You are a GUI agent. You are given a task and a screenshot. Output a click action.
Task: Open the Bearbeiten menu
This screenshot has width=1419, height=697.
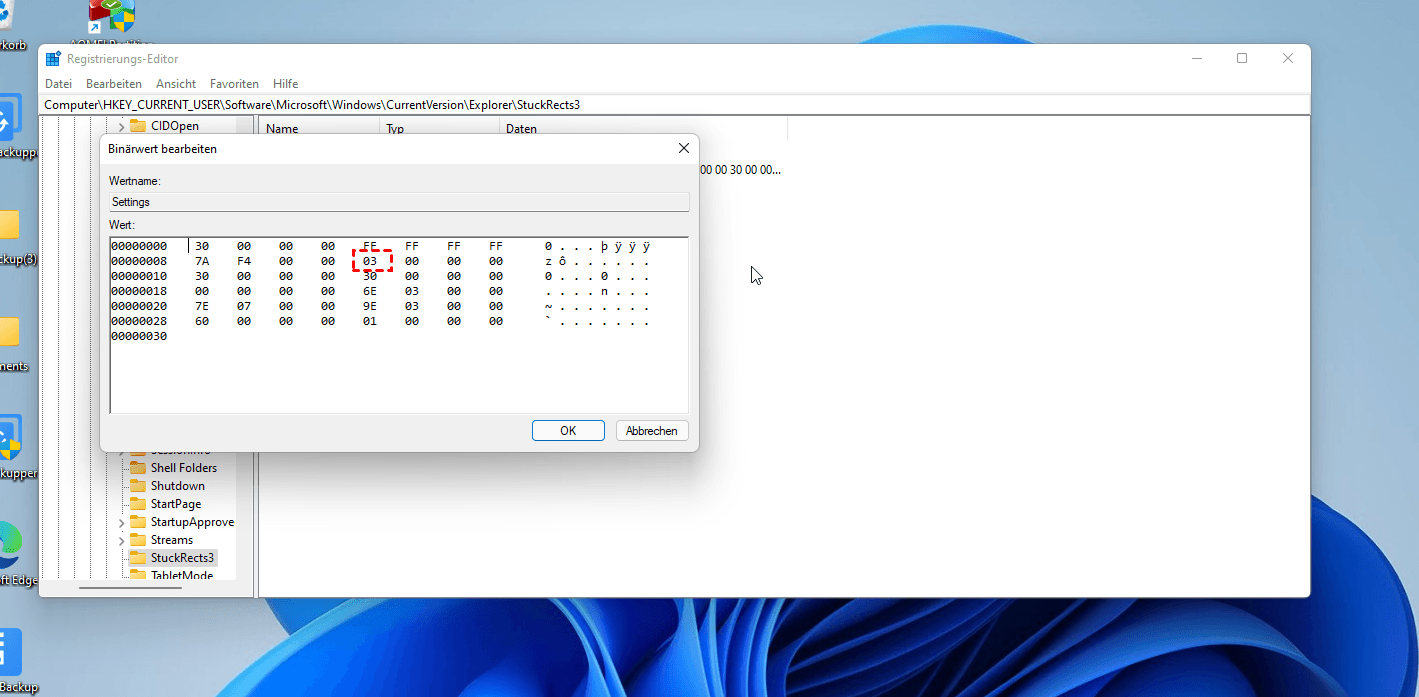[114, 84]
